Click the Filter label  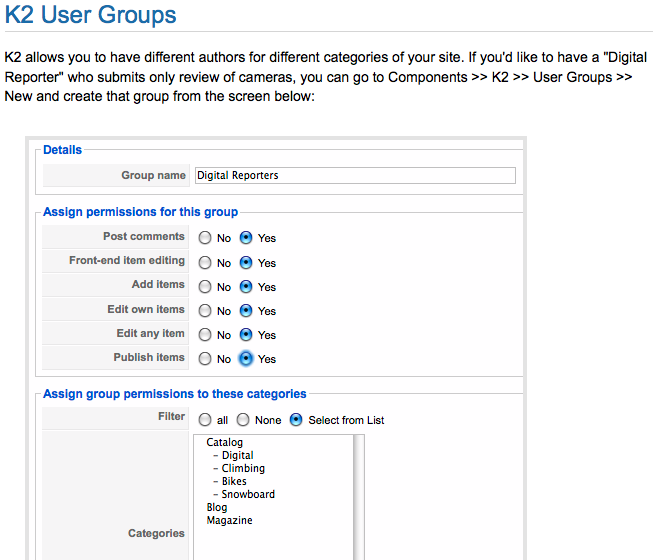pos(172,416)
